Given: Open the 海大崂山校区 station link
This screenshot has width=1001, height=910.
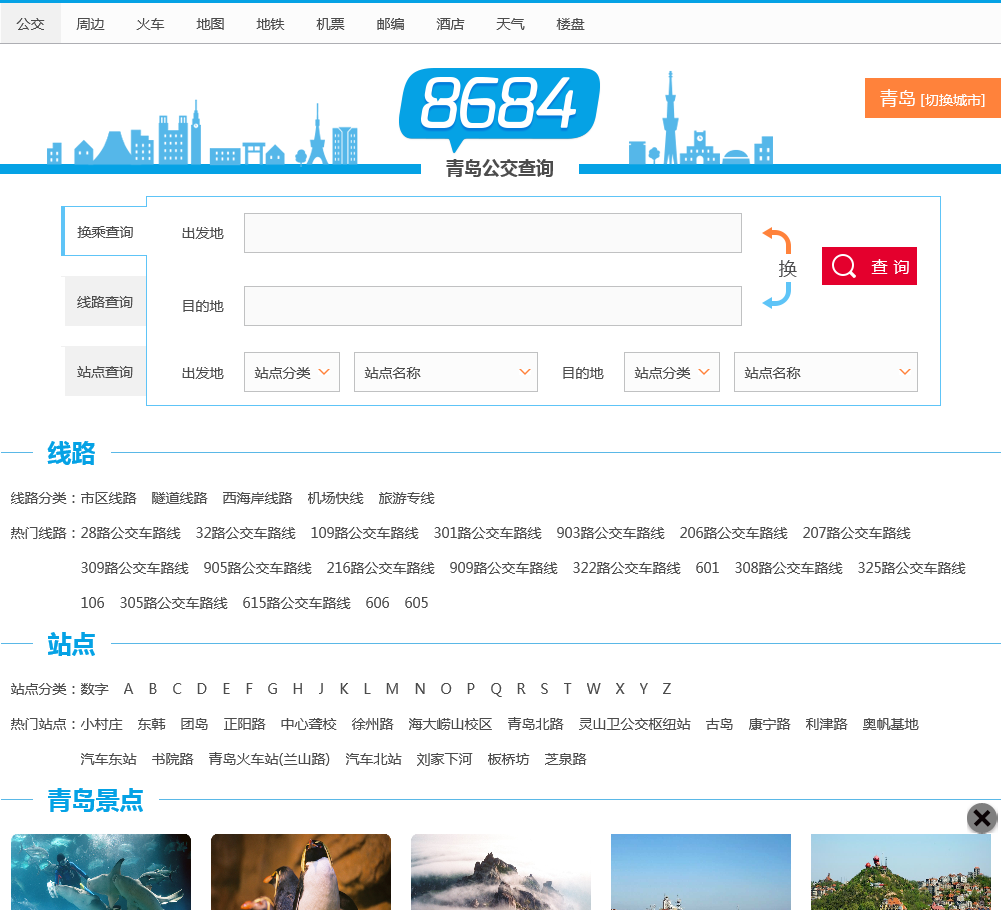Looking at the screenshot, I should 450,724.
